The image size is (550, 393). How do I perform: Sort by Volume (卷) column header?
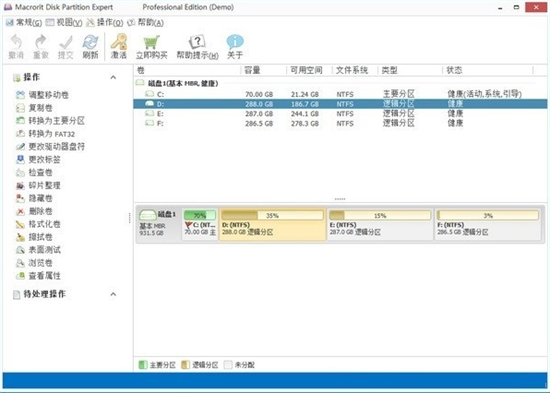tap(187, 71)
